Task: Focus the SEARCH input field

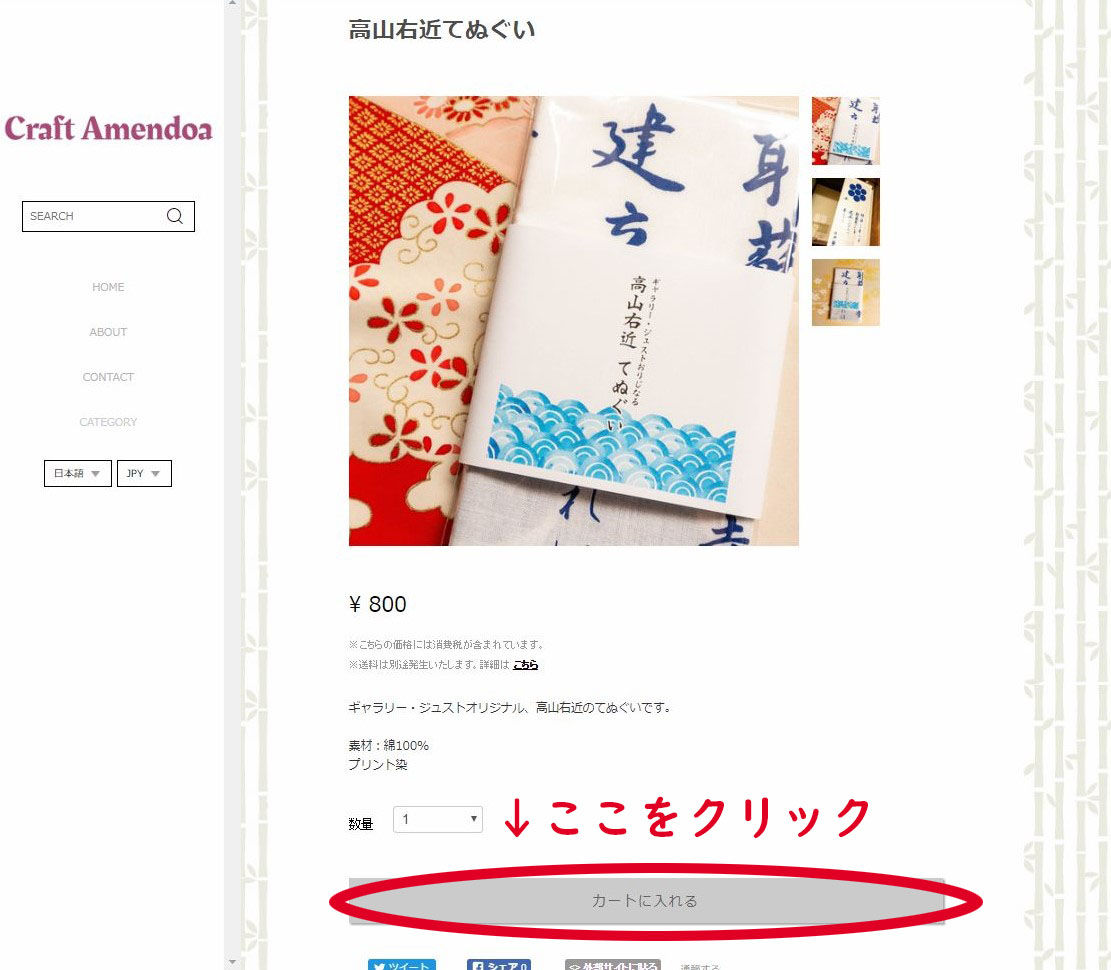Action: click(92, 216)
